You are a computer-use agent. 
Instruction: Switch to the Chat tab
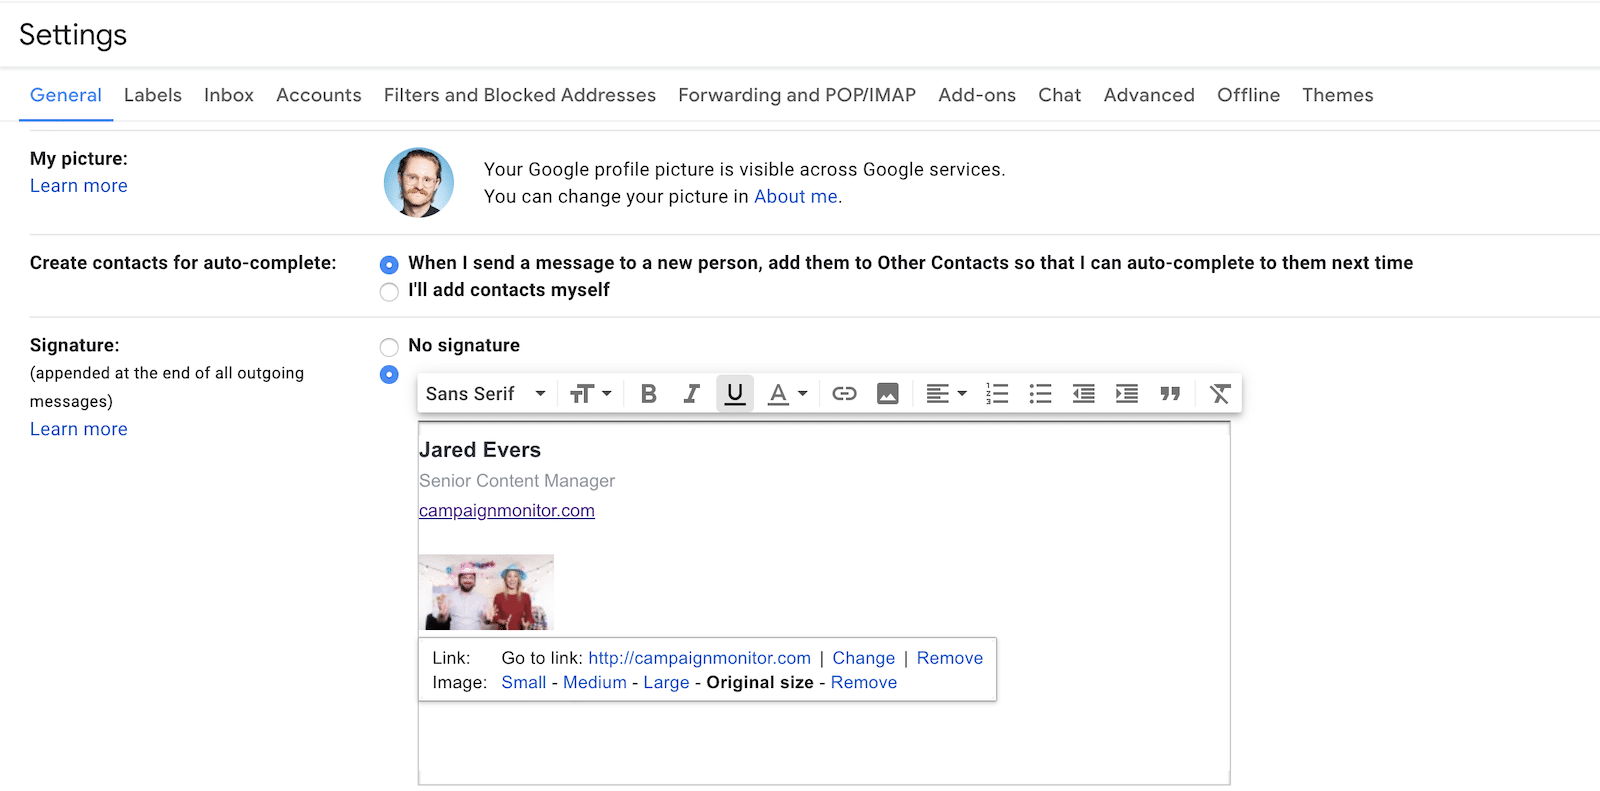pyautogui.click(x=1060, y=95)
